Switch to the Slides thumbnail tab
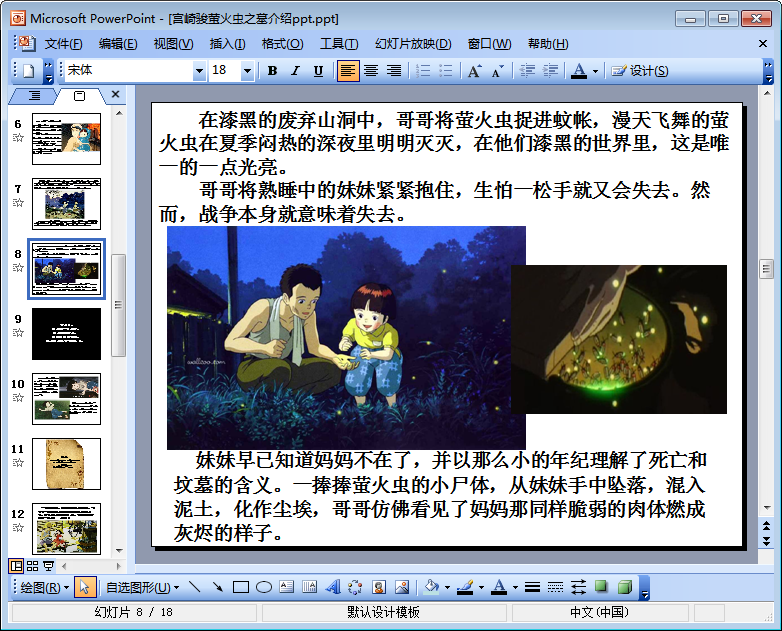782x631 pixels. click(x=79, y=95)
